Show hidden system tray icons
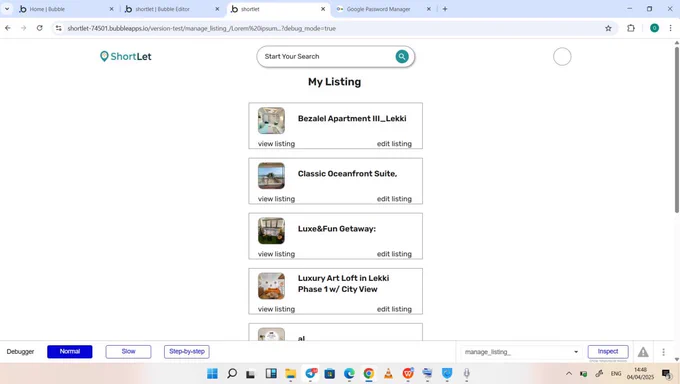This screenshot has width=680, height=384. pos(569,374)
